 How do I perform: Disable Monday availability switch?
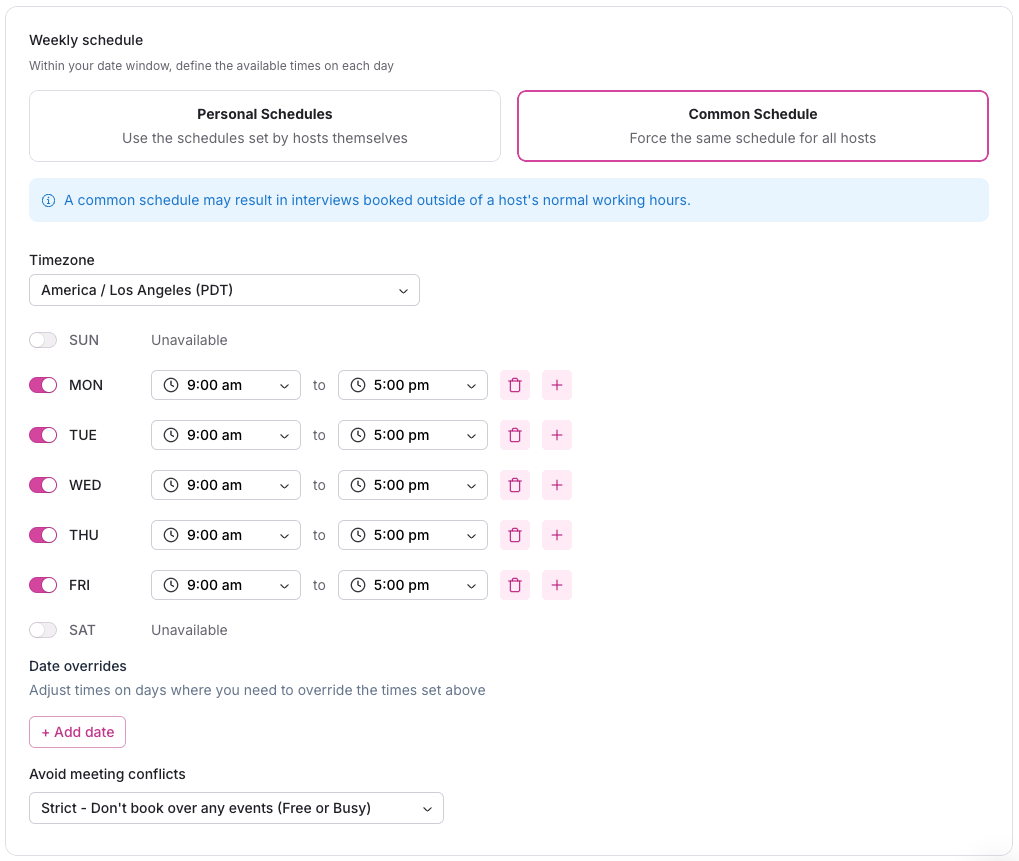click(43, 385)
